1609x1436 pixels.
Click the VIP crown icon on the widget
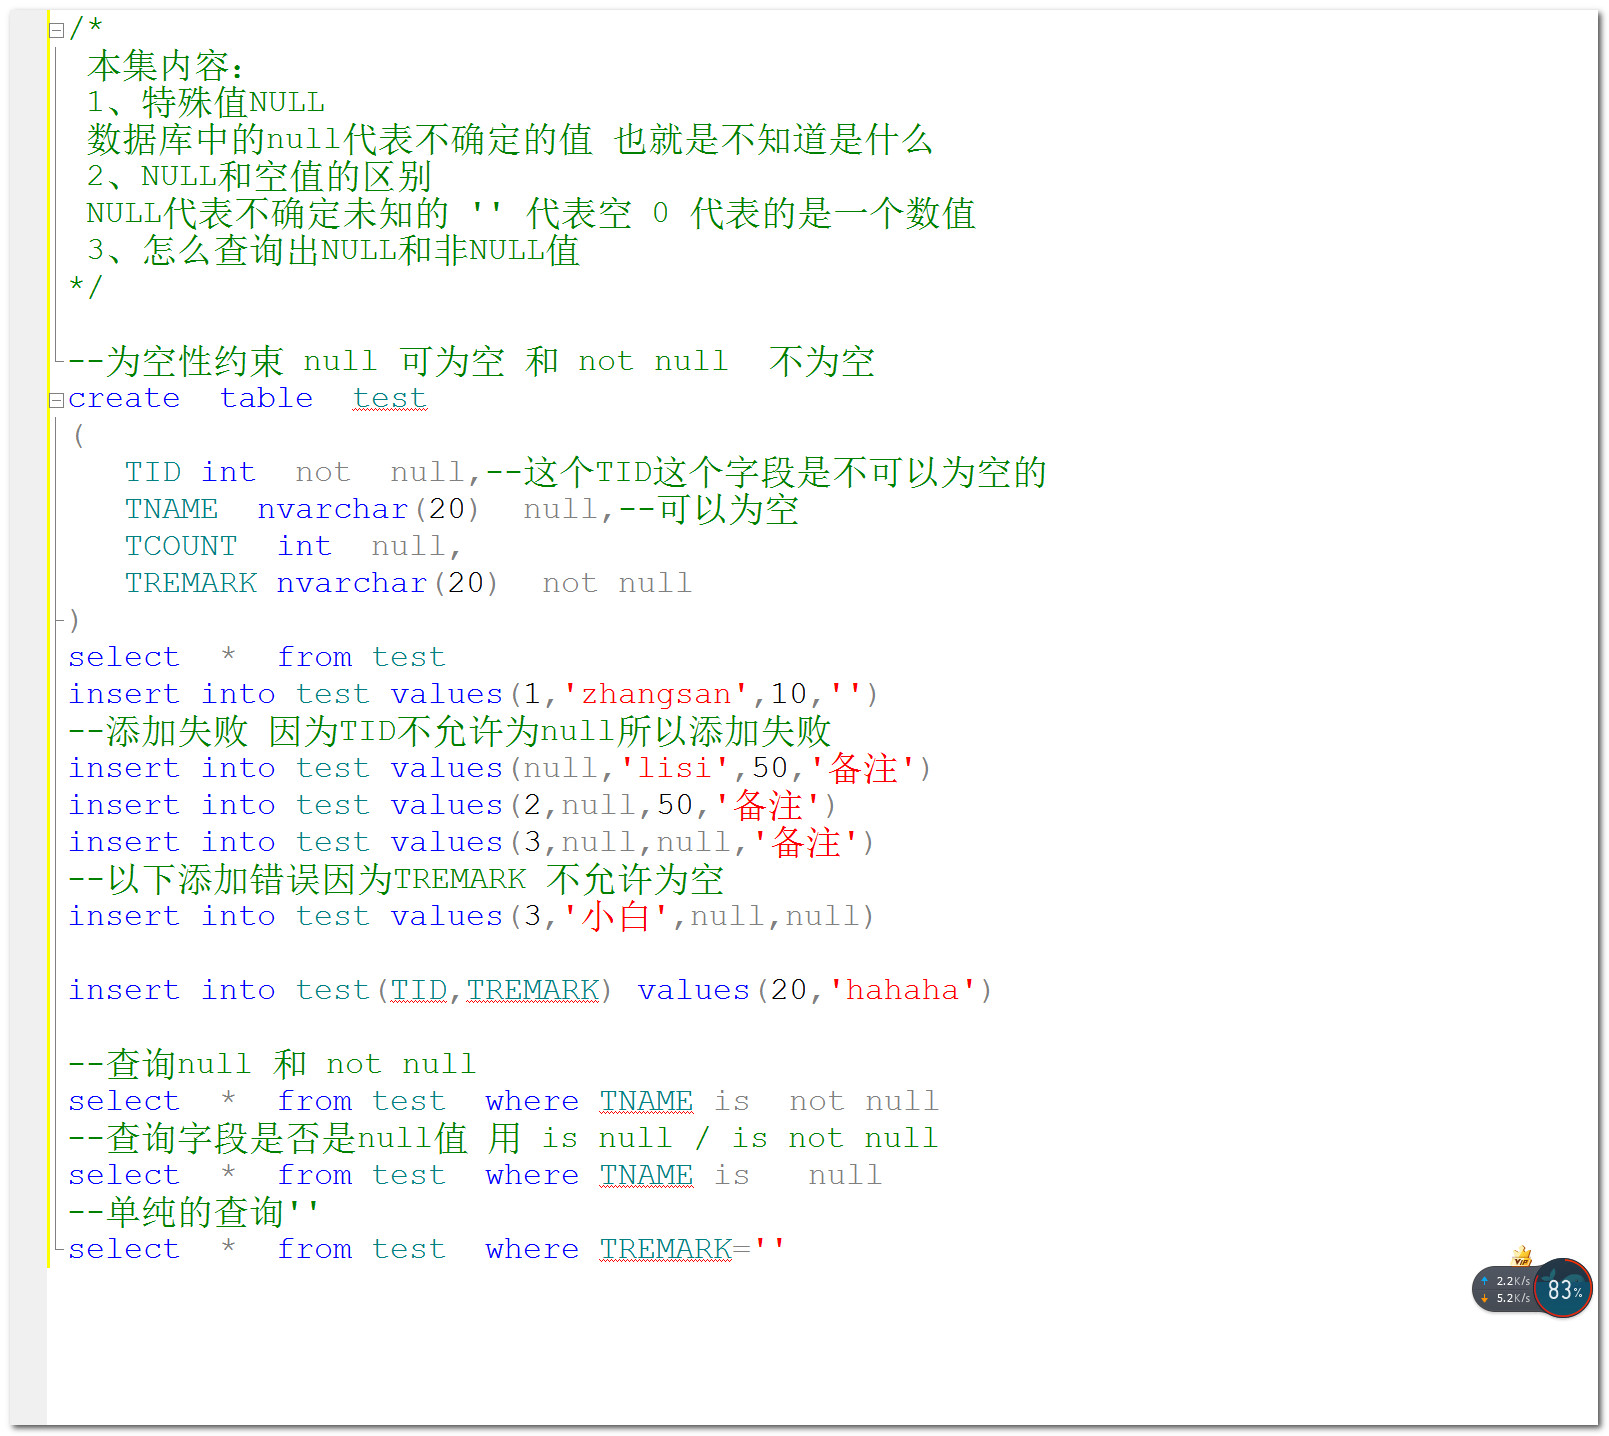pos(1522,1256)
